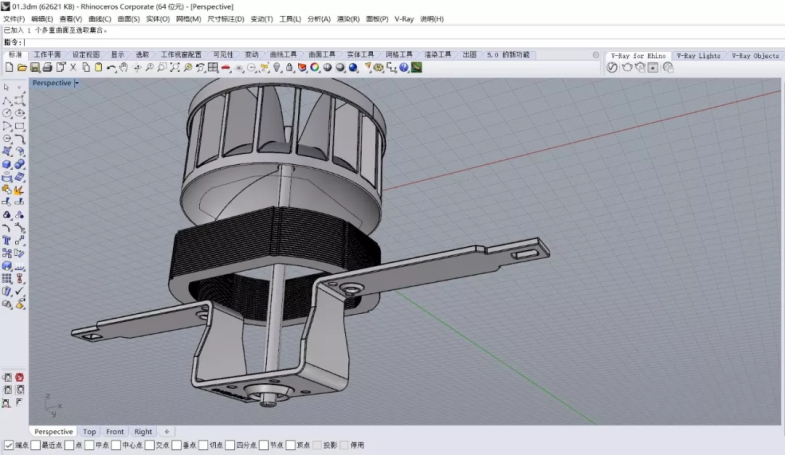Click the add viewport tab plus button

coord(167,432)
